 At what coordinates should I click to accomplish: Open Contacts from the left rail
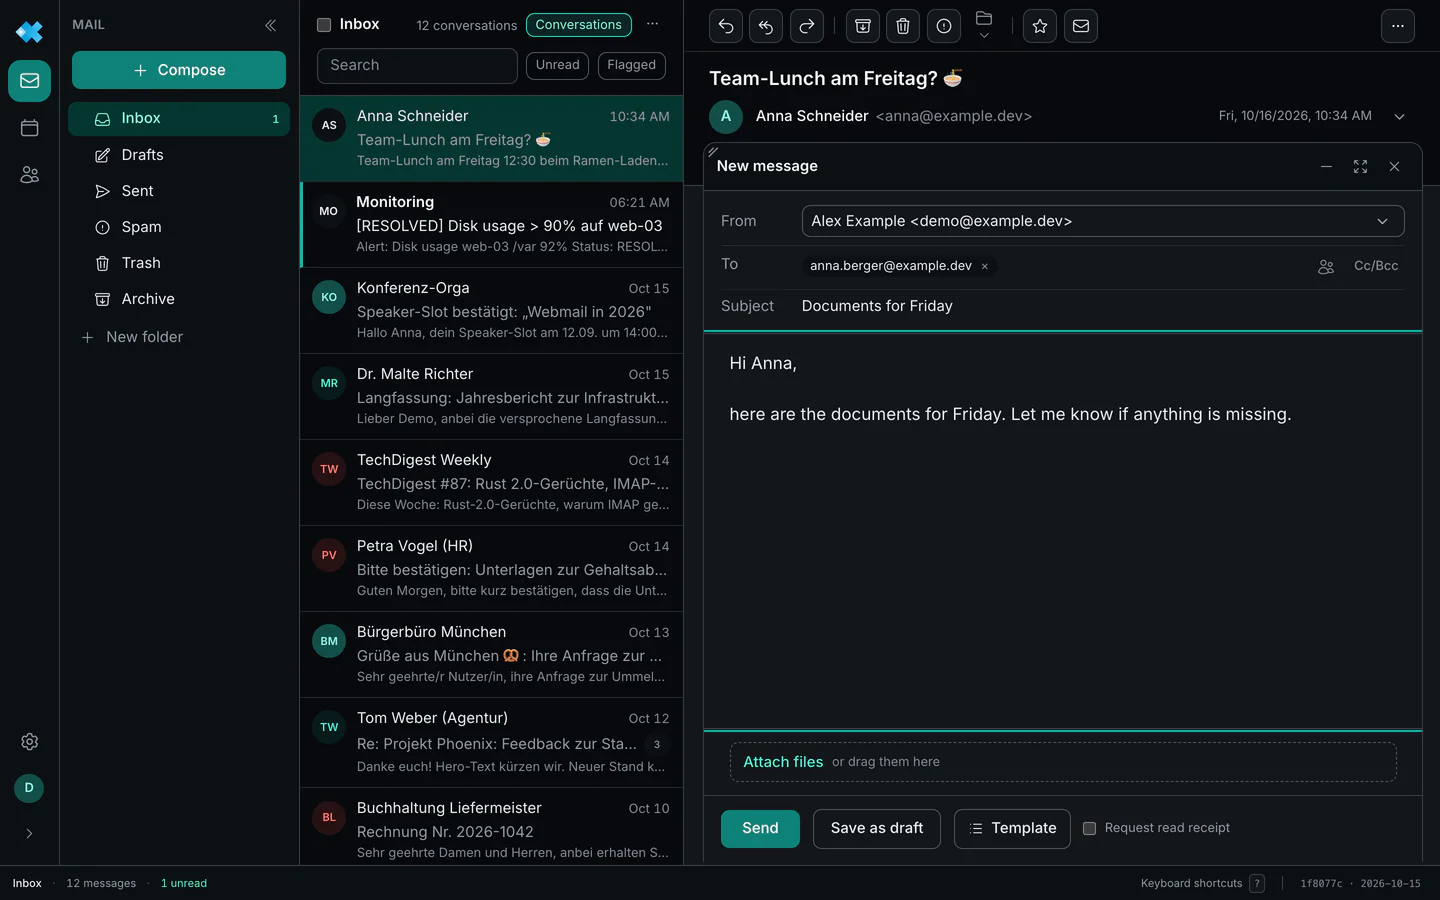coord(30,175)
